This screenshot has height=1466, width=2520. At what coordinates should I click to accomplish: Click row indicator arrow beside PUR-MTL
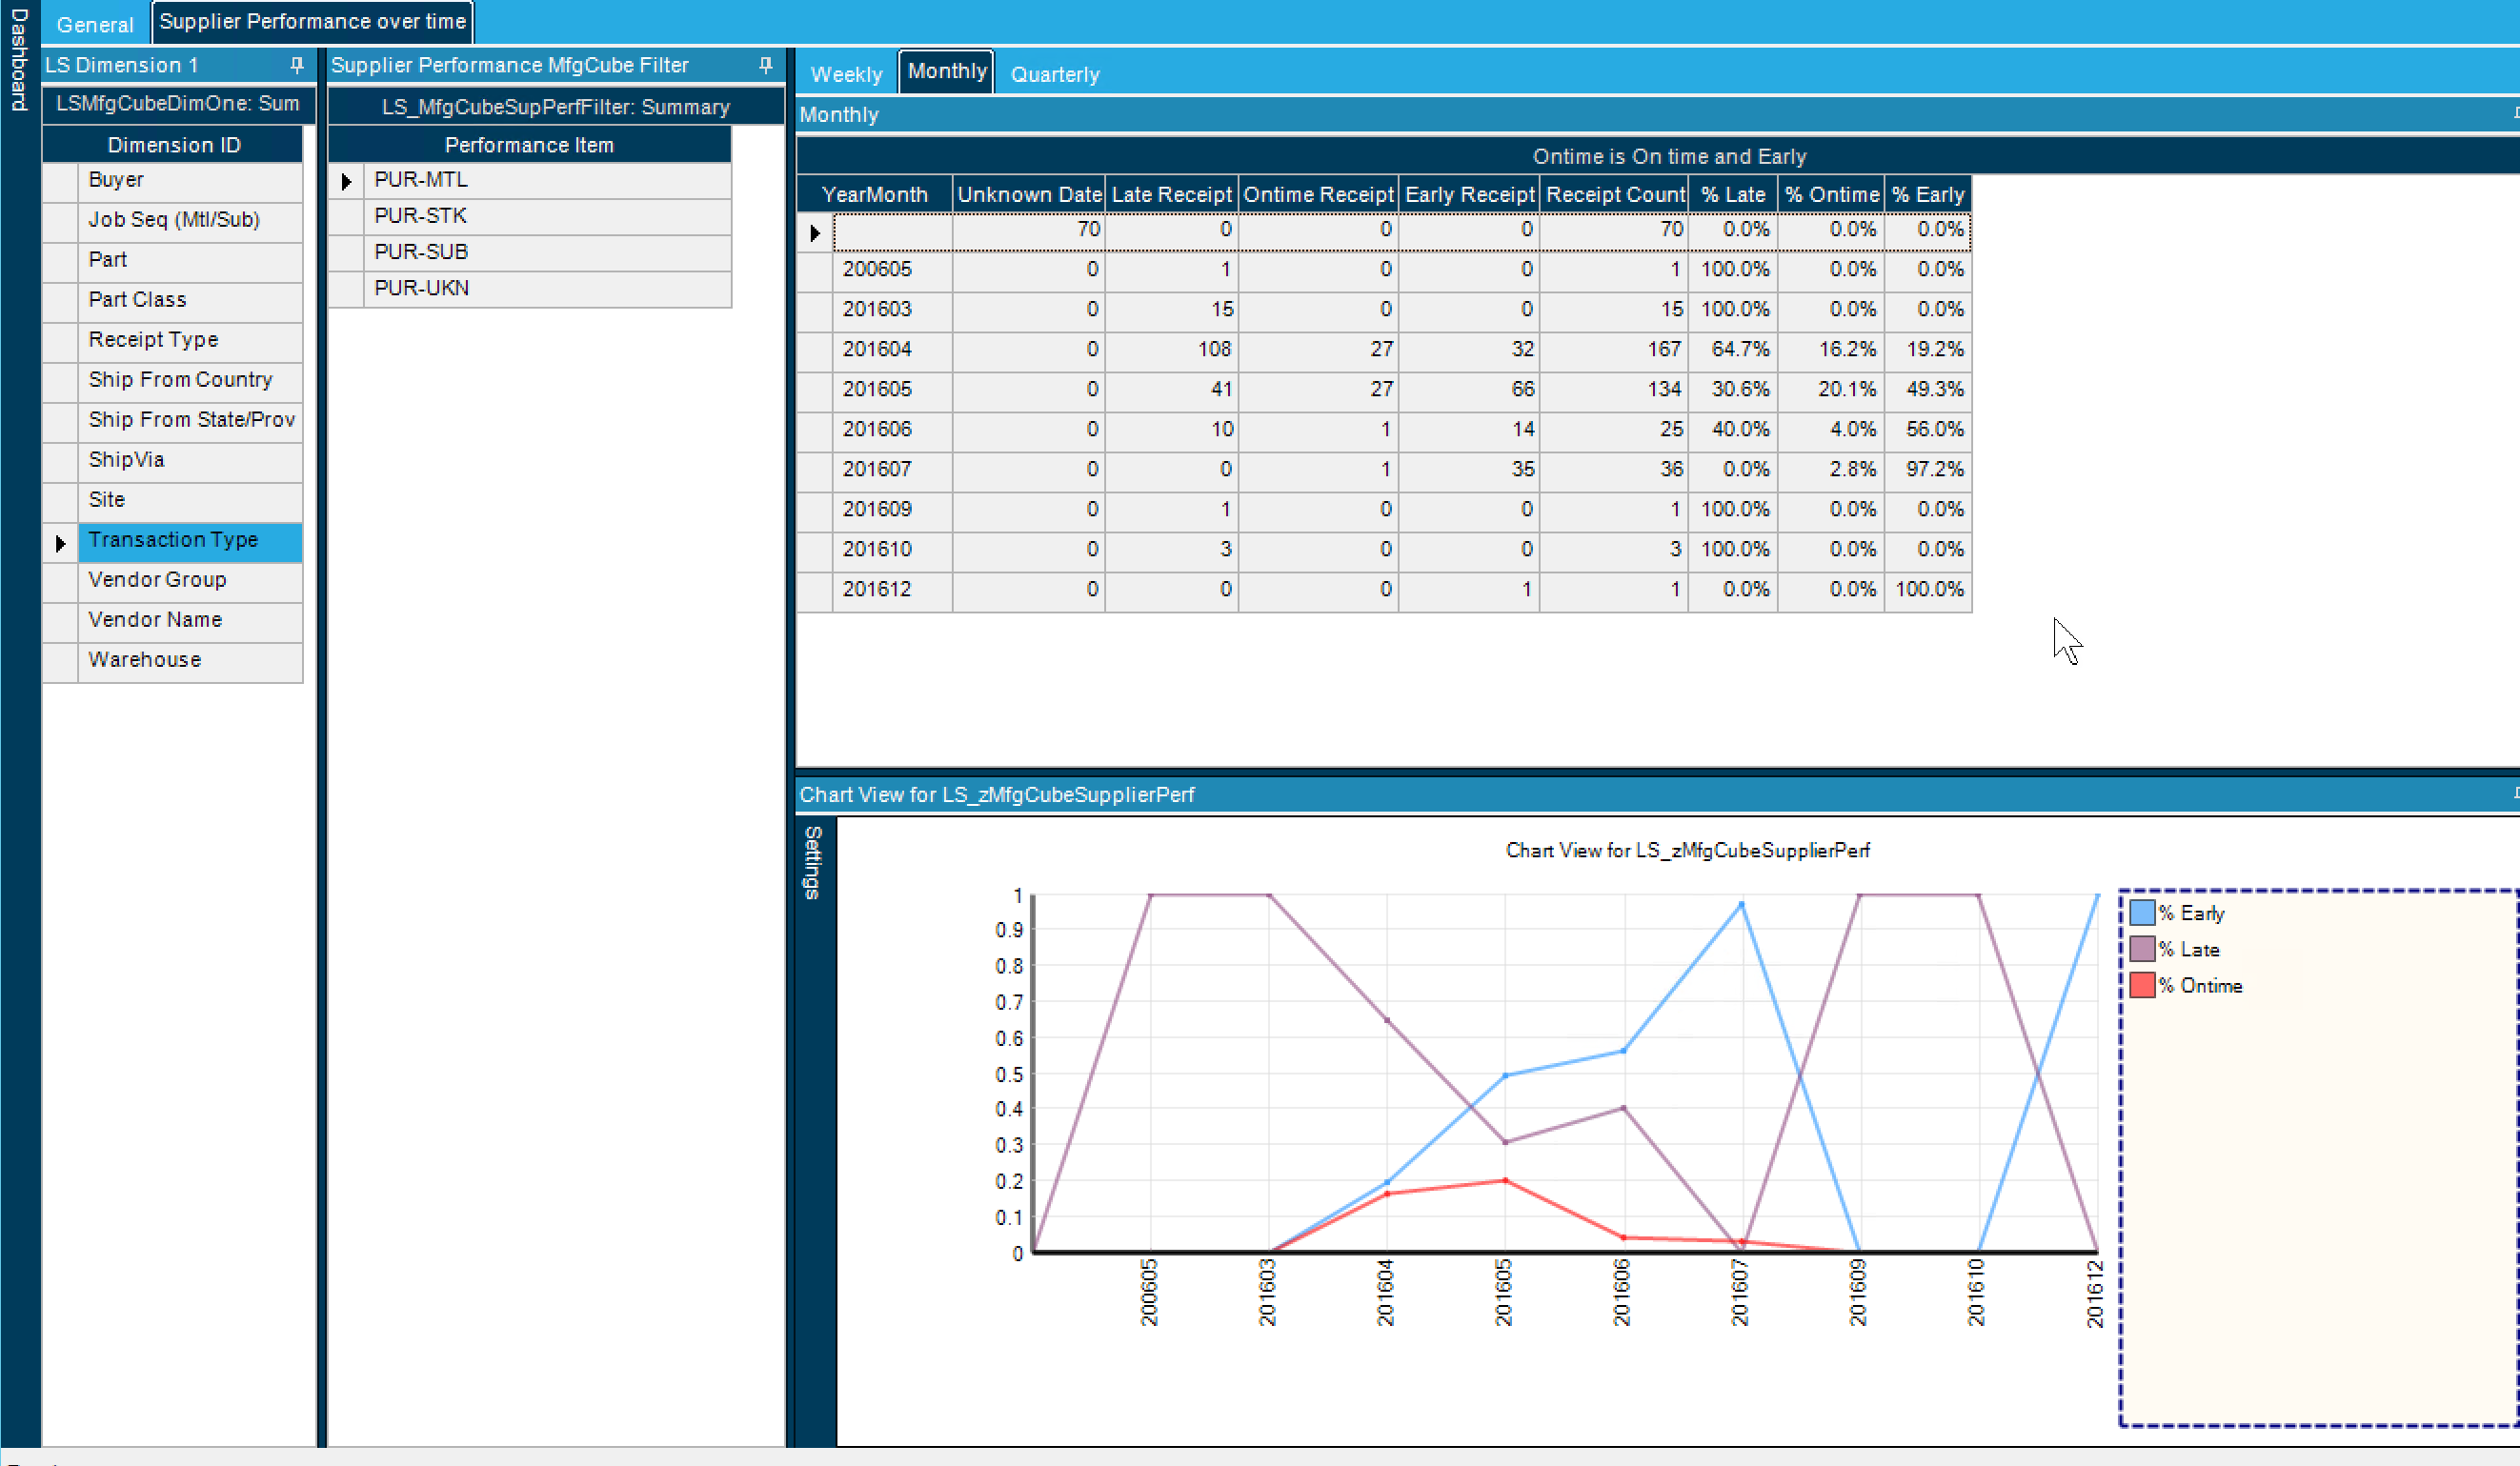(x=346, y=181)
